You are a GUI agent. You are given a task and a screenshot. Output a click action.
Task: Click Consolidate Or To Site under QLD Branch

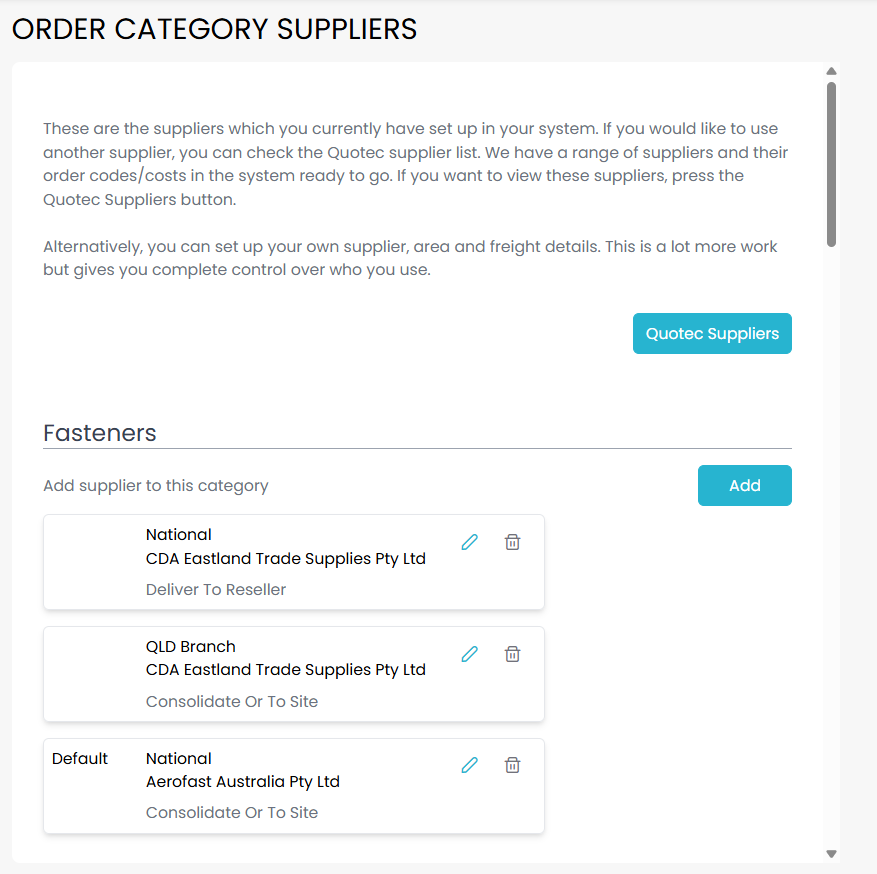[x=232, y=702]
